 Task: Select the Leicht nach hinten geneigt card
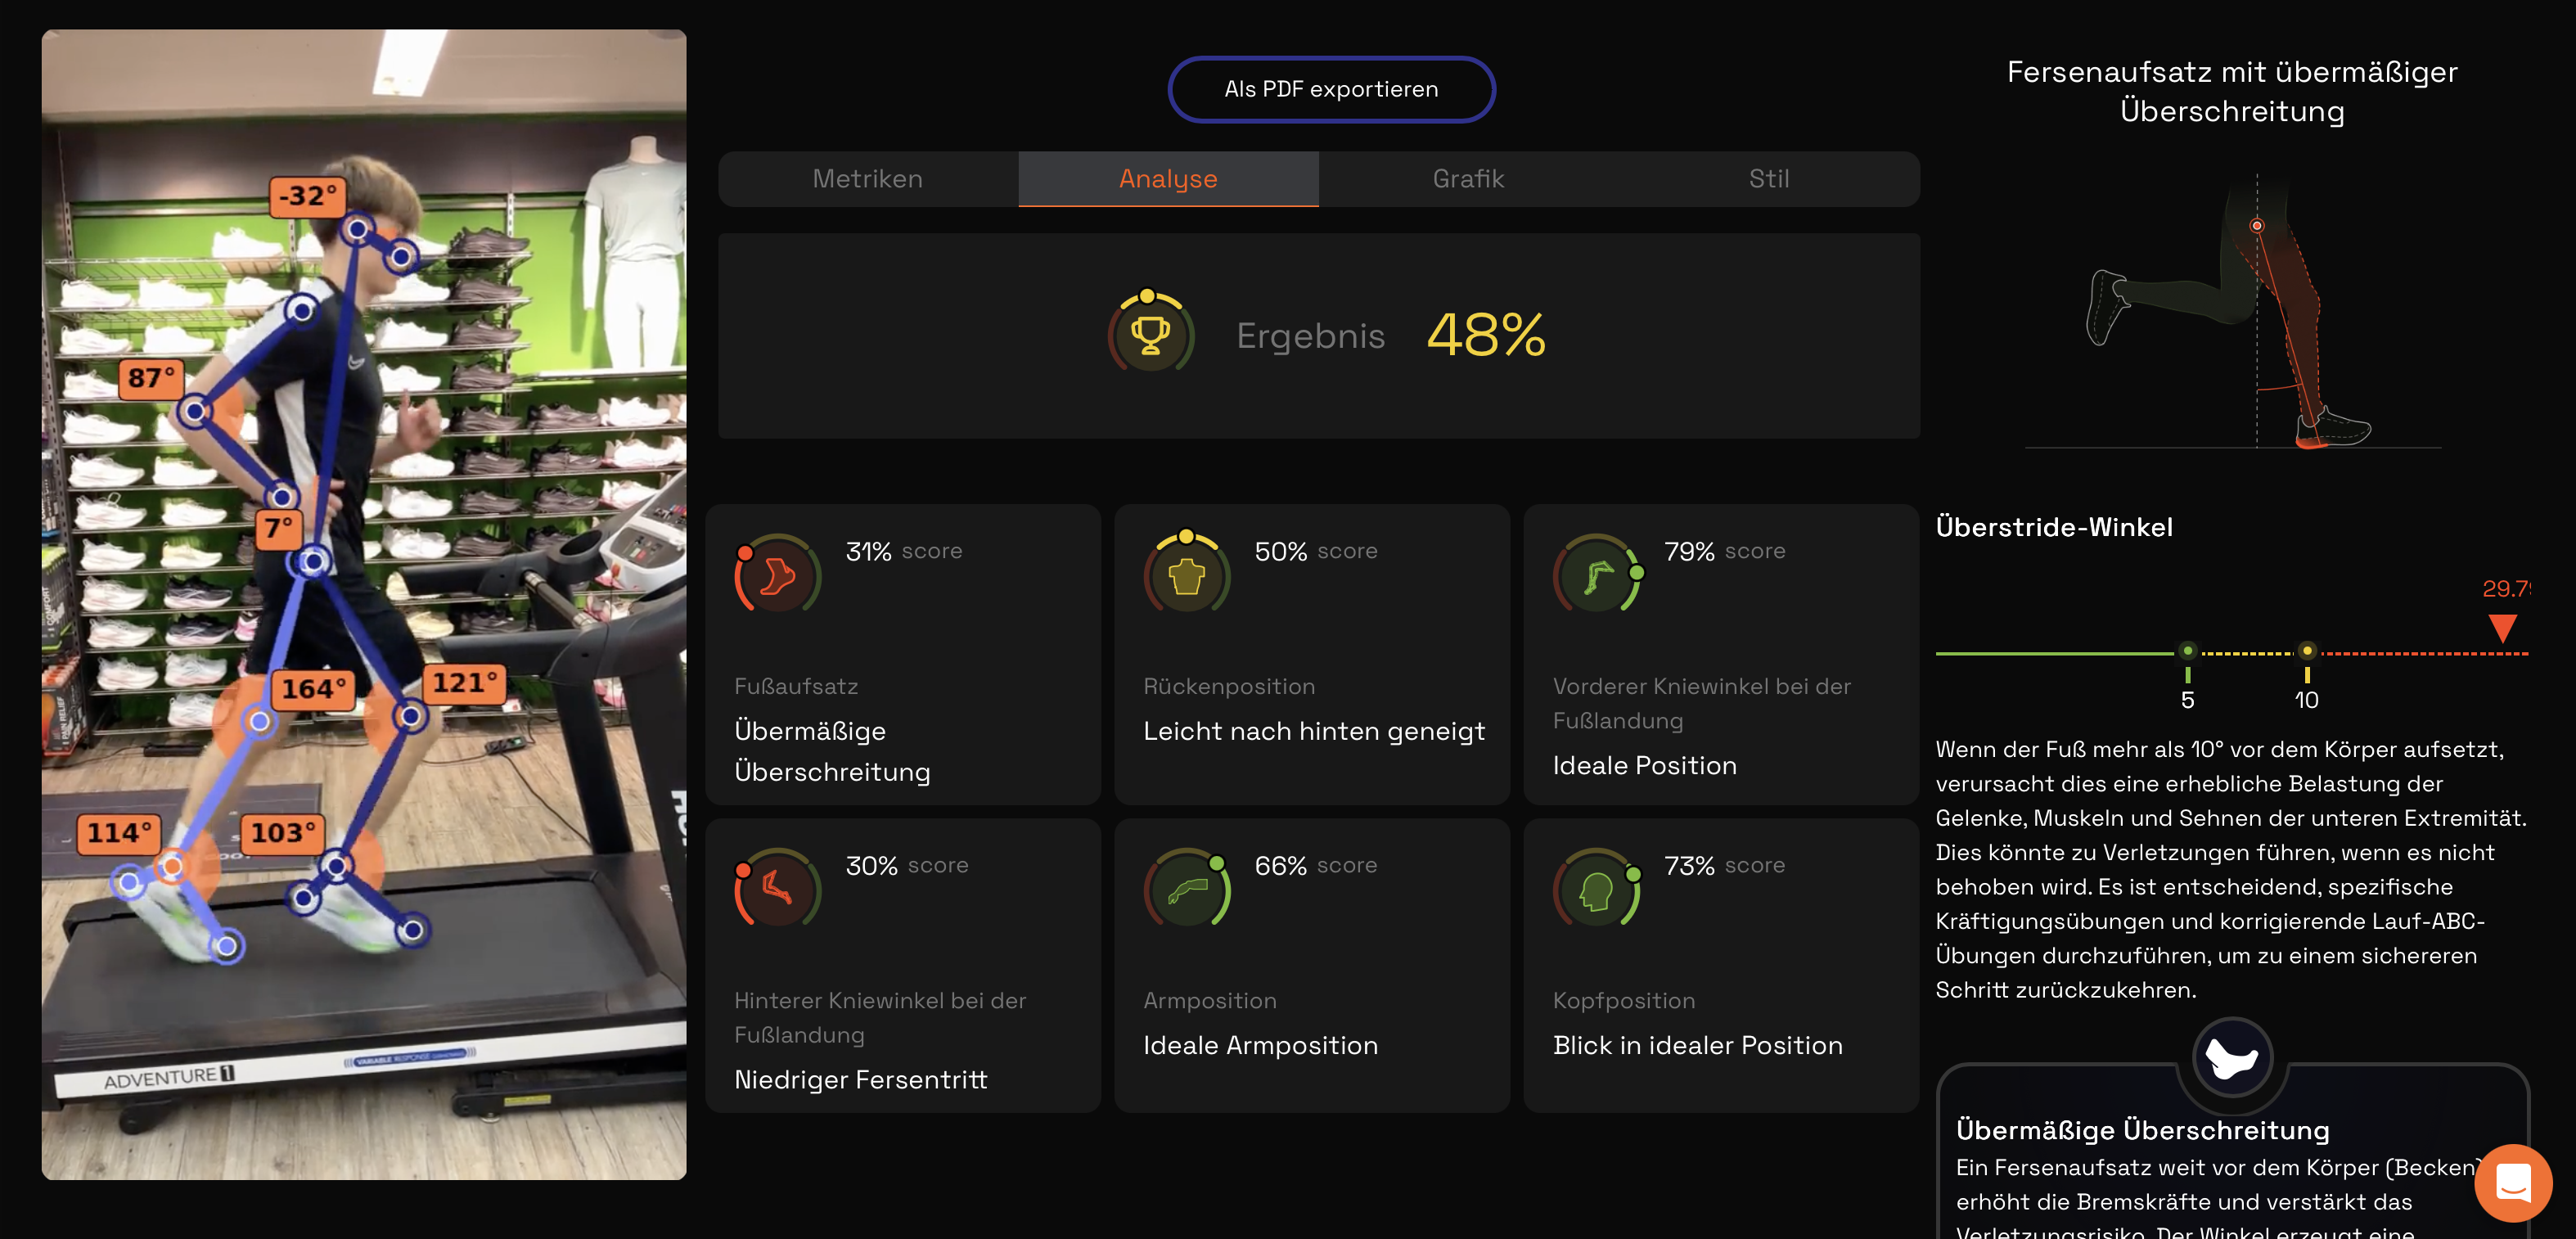point(1311,655)
